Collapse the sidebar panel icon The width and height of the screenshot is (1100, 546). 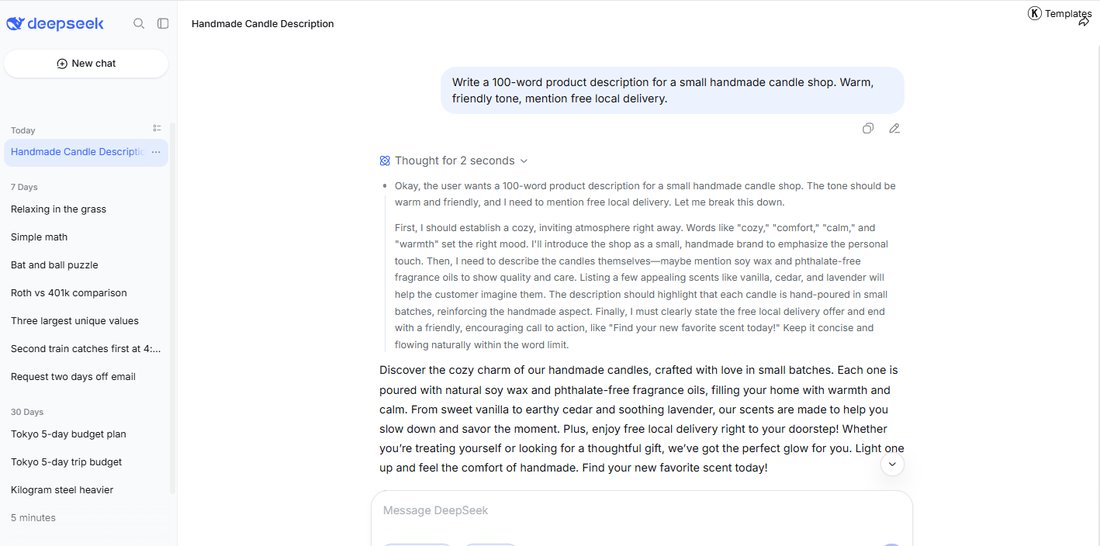coord(163,23)
